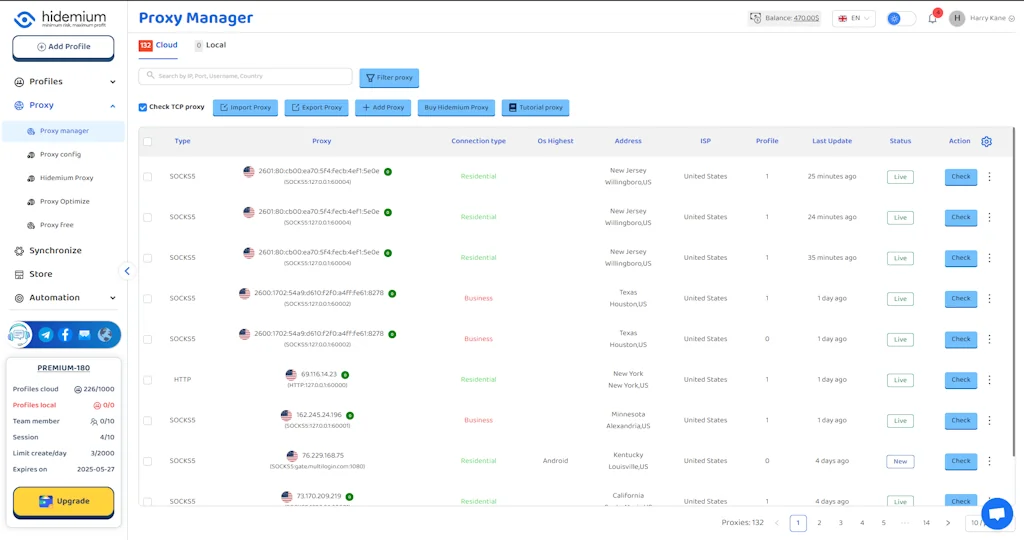Collapse the sidebar with arrow handle
This screenshot has height=540, width=1024.
tap(127, 271)
